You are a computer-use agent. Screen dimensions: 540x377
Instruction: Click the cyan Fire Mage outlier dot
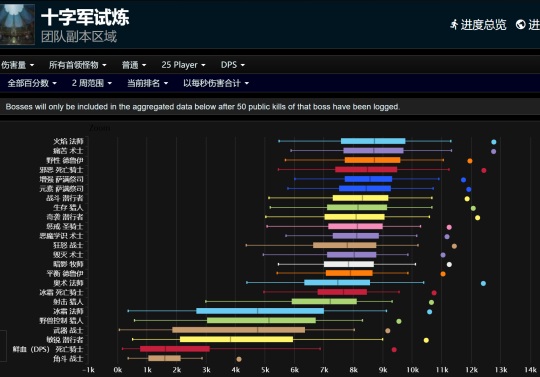point(494,142)
